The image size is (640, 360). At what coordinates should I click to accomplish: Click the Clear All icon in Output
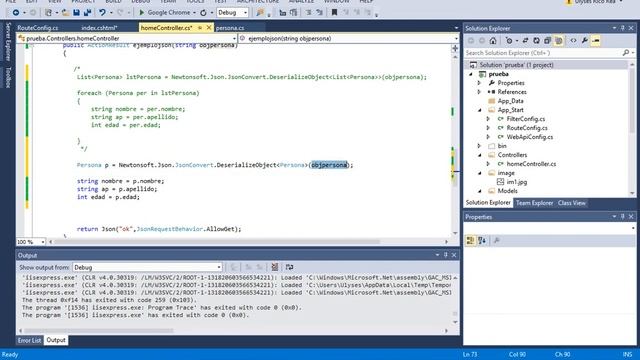(275, 267)
